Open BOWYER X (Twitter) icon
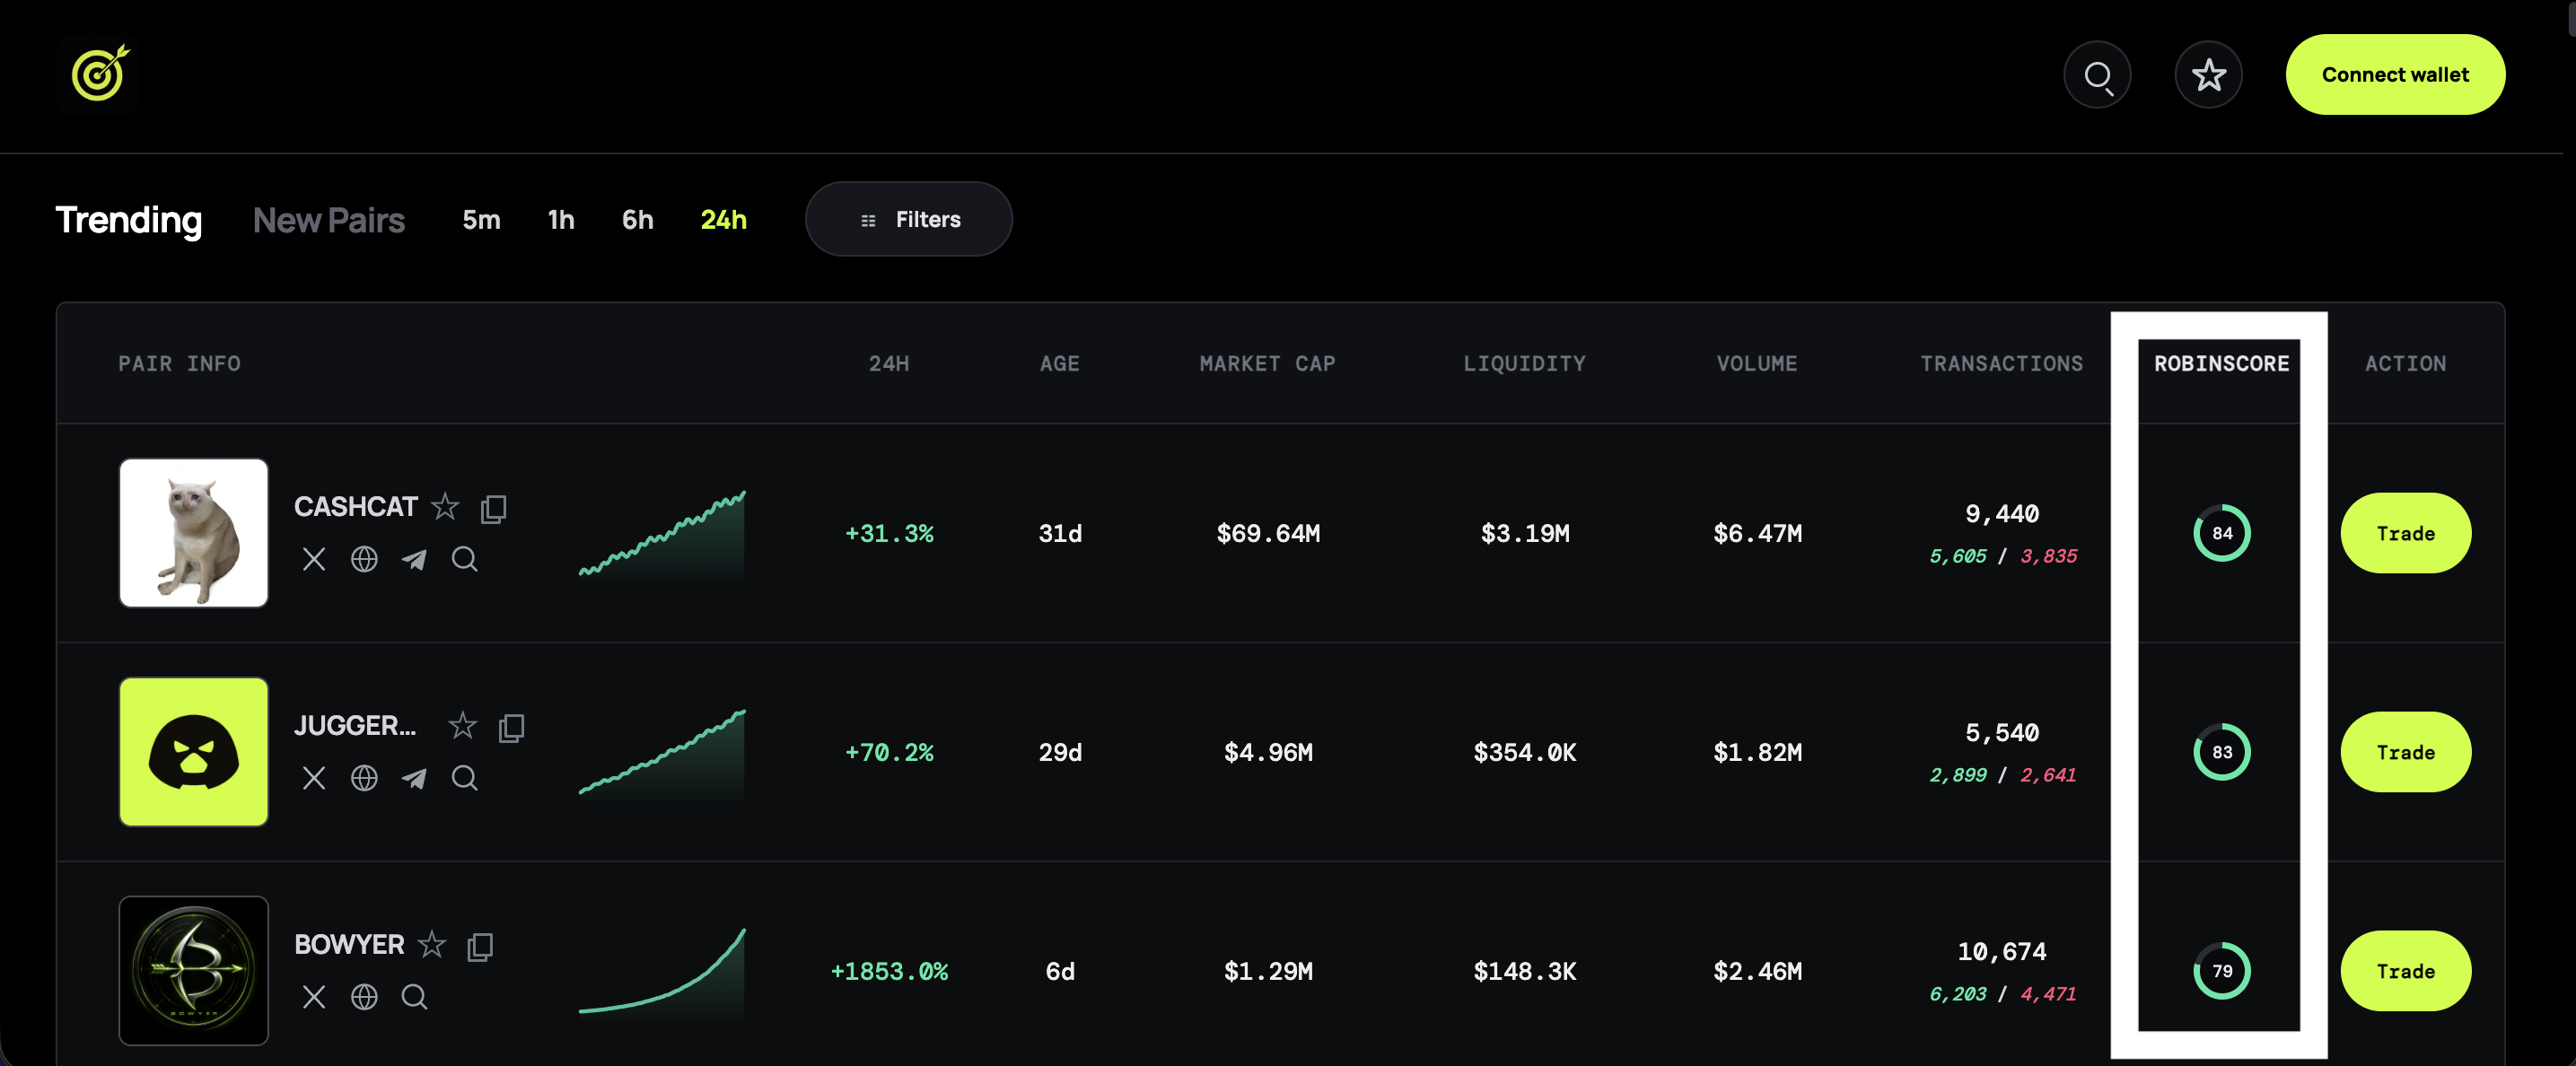2576x1066 pixels. point(314,997)
